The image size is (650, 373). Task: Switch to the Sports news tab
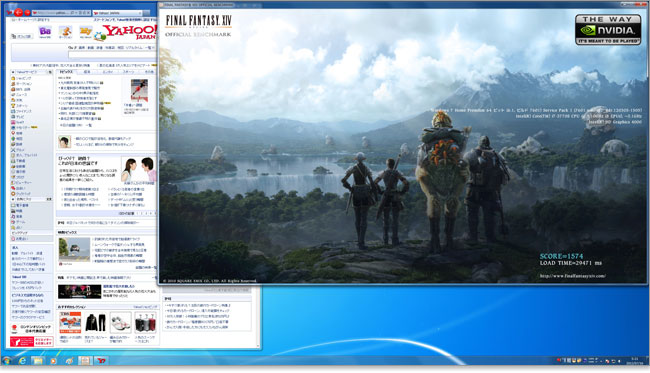point(129,72)
